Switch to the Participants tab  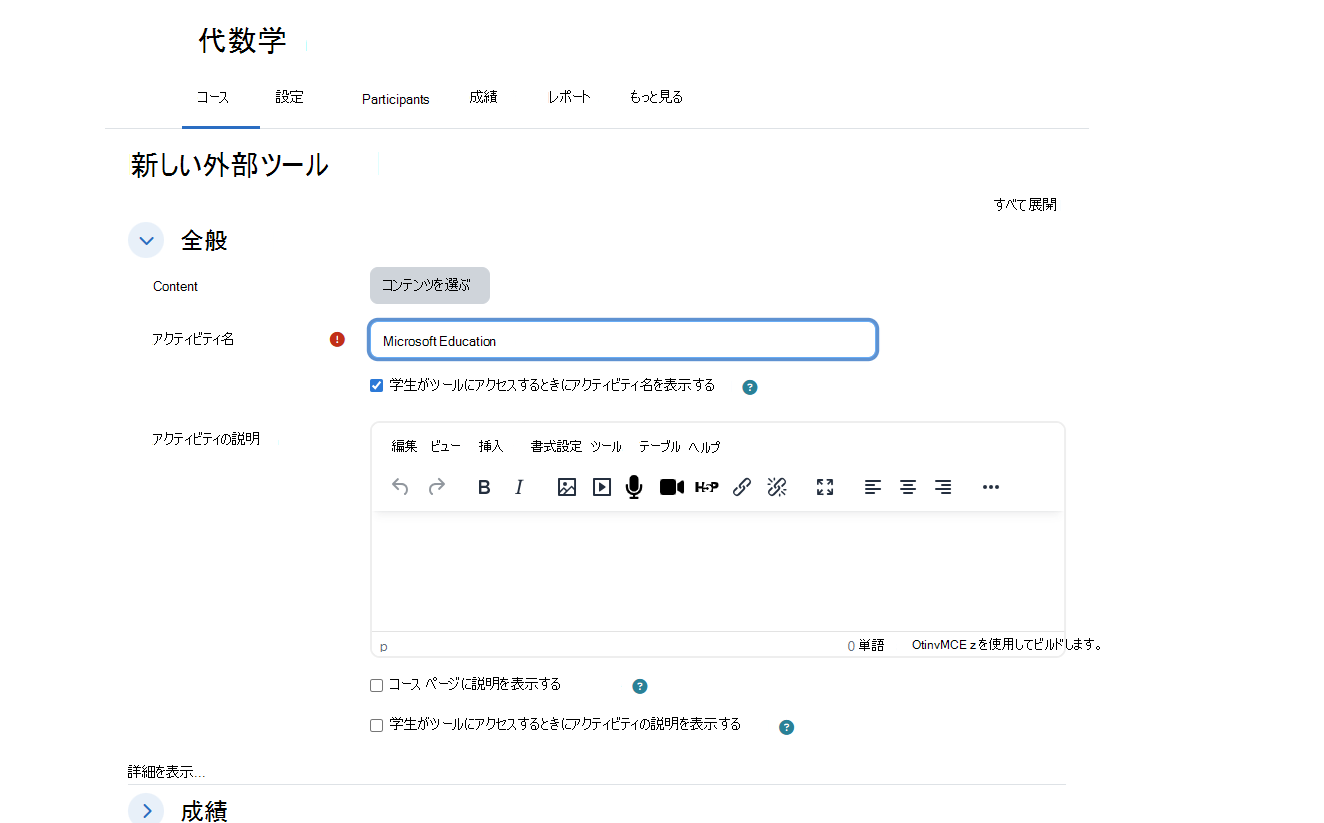click(x=396, y=99)
